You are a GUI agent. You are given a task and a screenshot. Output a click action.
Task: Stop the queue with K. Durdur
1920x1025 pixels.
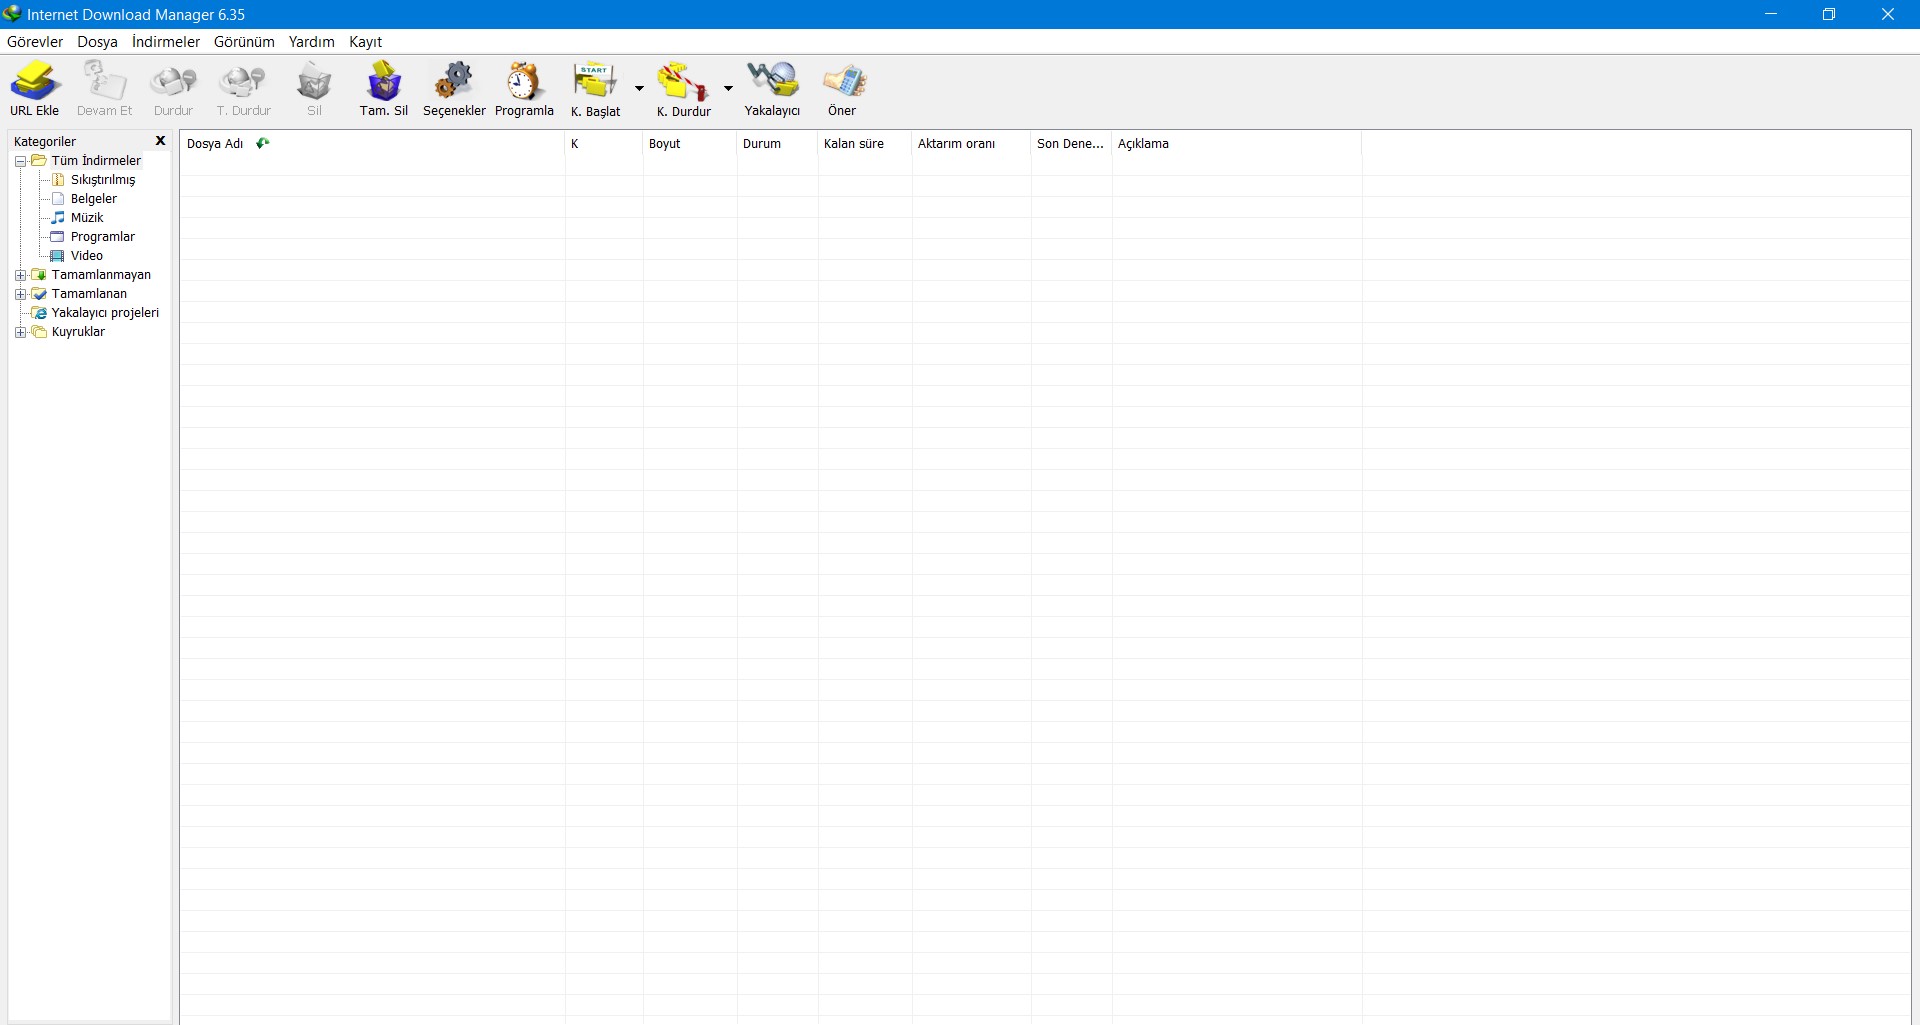683,88
